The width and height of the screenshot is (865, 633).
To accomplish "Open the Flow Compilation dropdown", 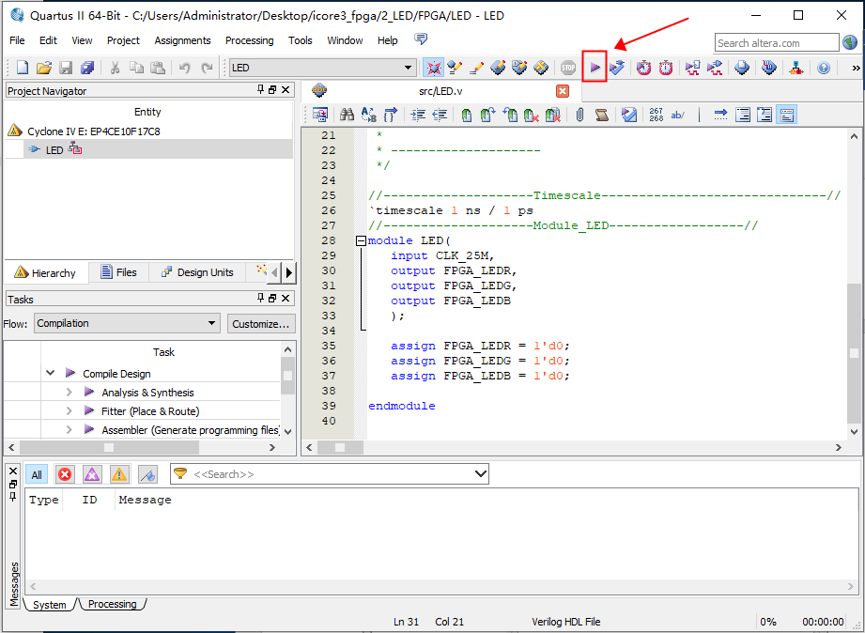I will pyautogui.click(x=127, y=323).
